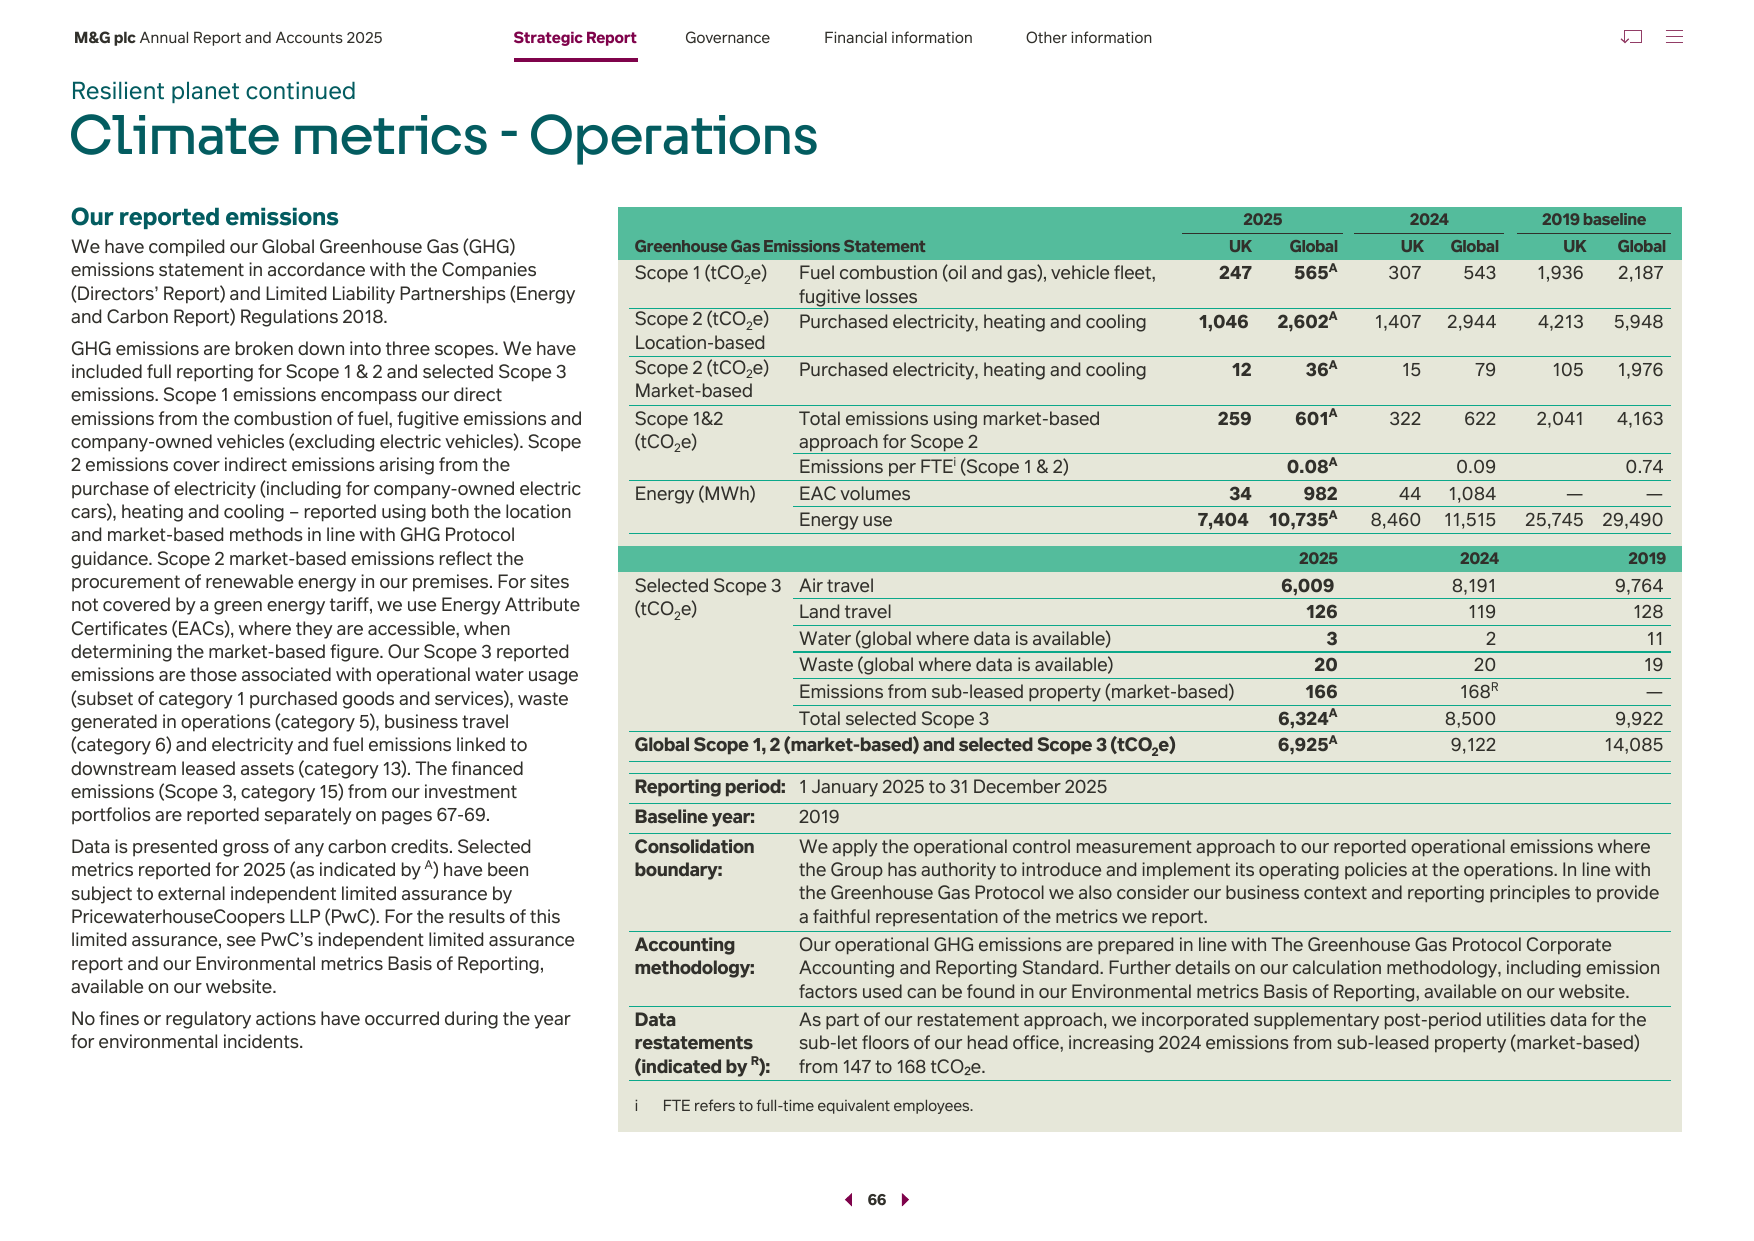Go to previous page arrow beside 66
The width and height of the screenshot is (1754, 1241).
click(849, 1200)
